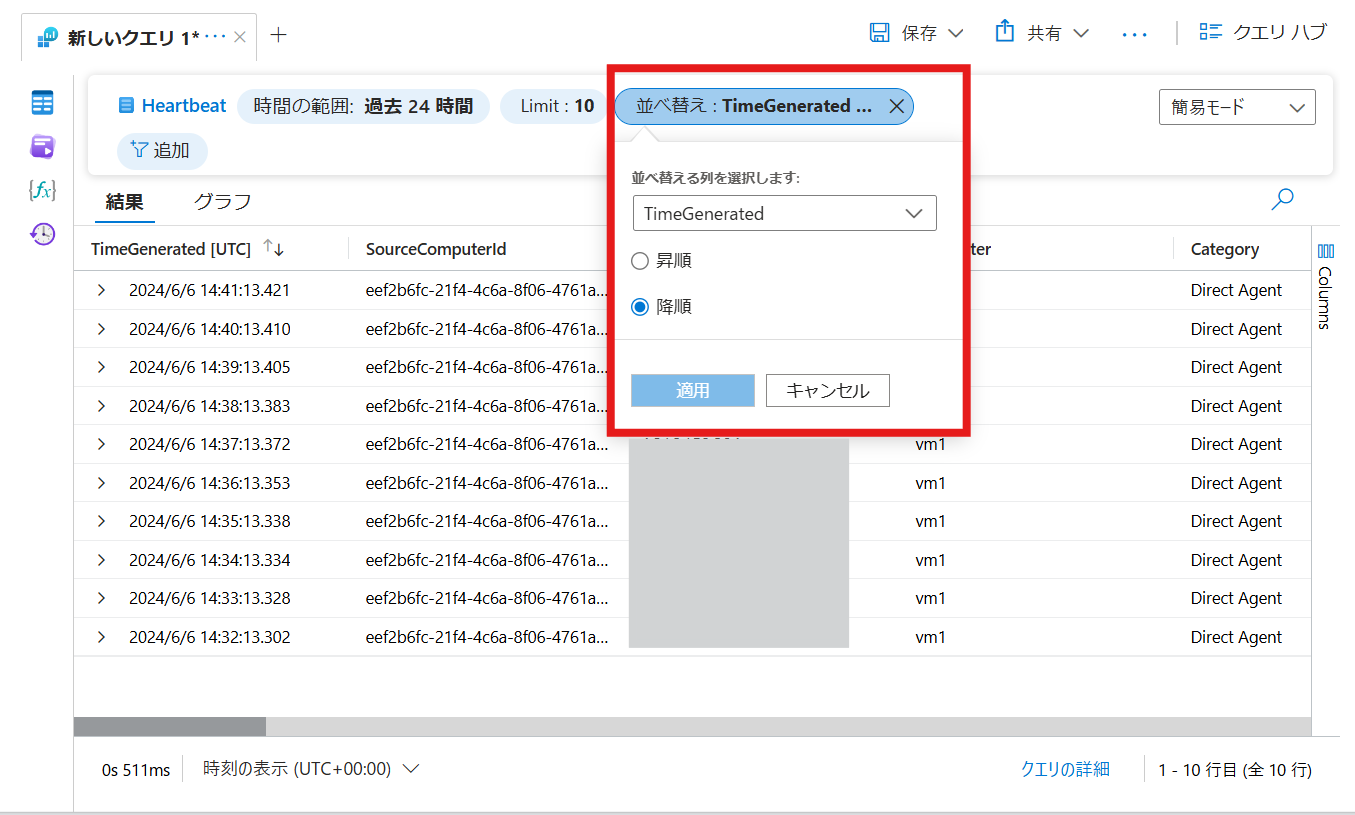Image resolution: width=1355 pixels, height=815 pixels.
Task: Click the 保存 save disk icon
Action: click(x=880, y=33)
